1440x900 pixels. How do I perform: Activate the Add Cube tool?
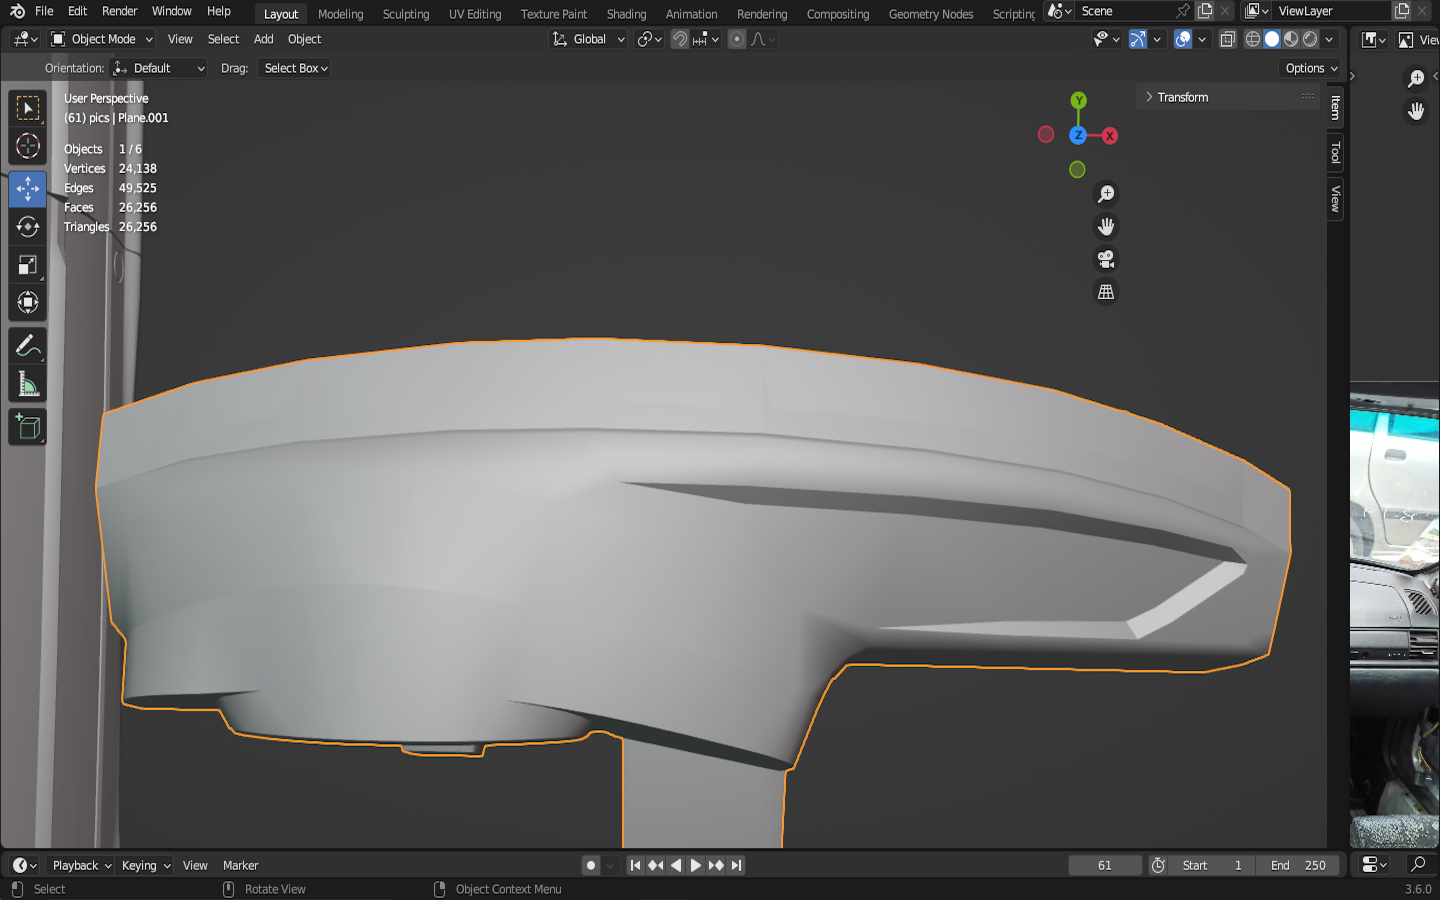tap(28, 428)
